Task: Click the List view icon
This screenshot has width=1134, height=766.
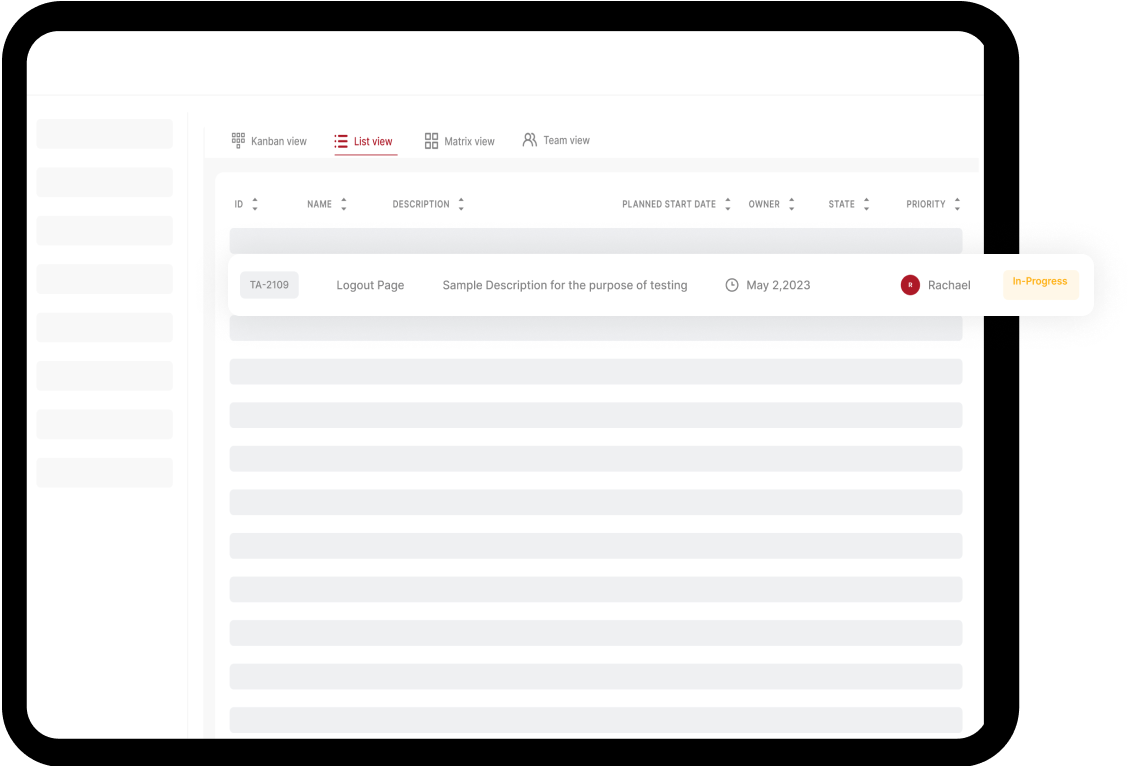Action: coord(340,140)
